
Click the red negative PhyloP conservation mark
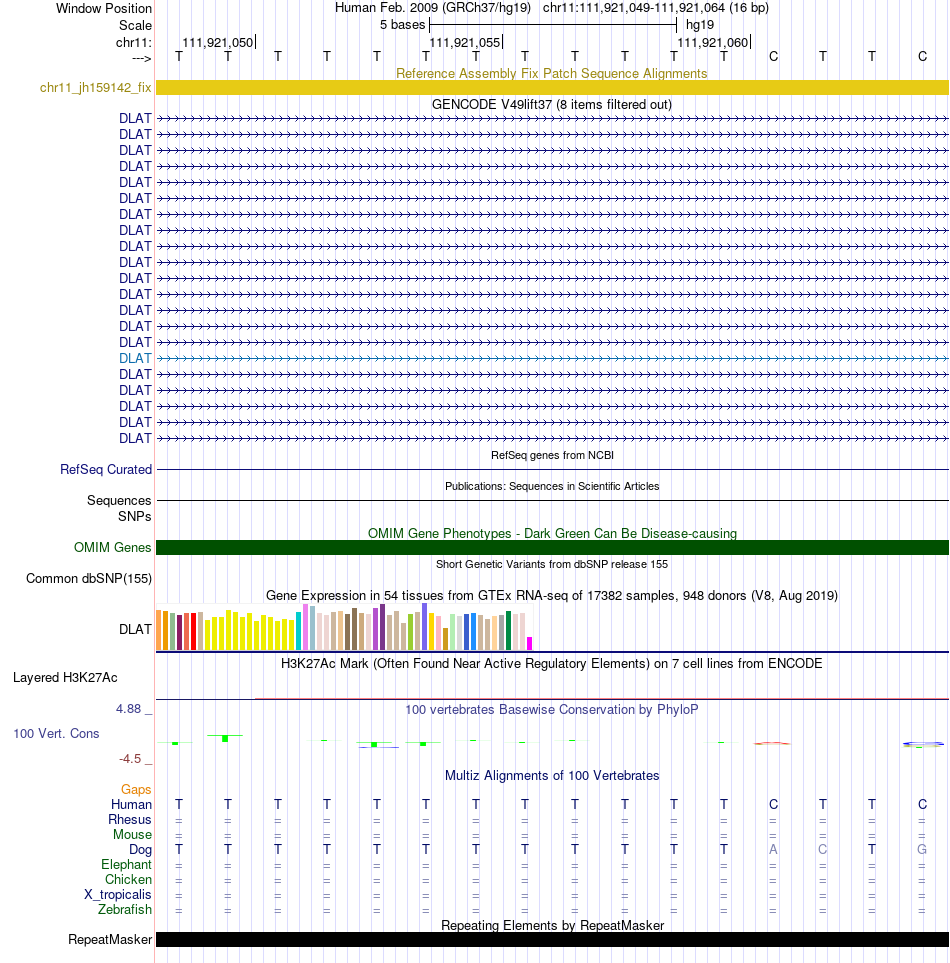773,743
